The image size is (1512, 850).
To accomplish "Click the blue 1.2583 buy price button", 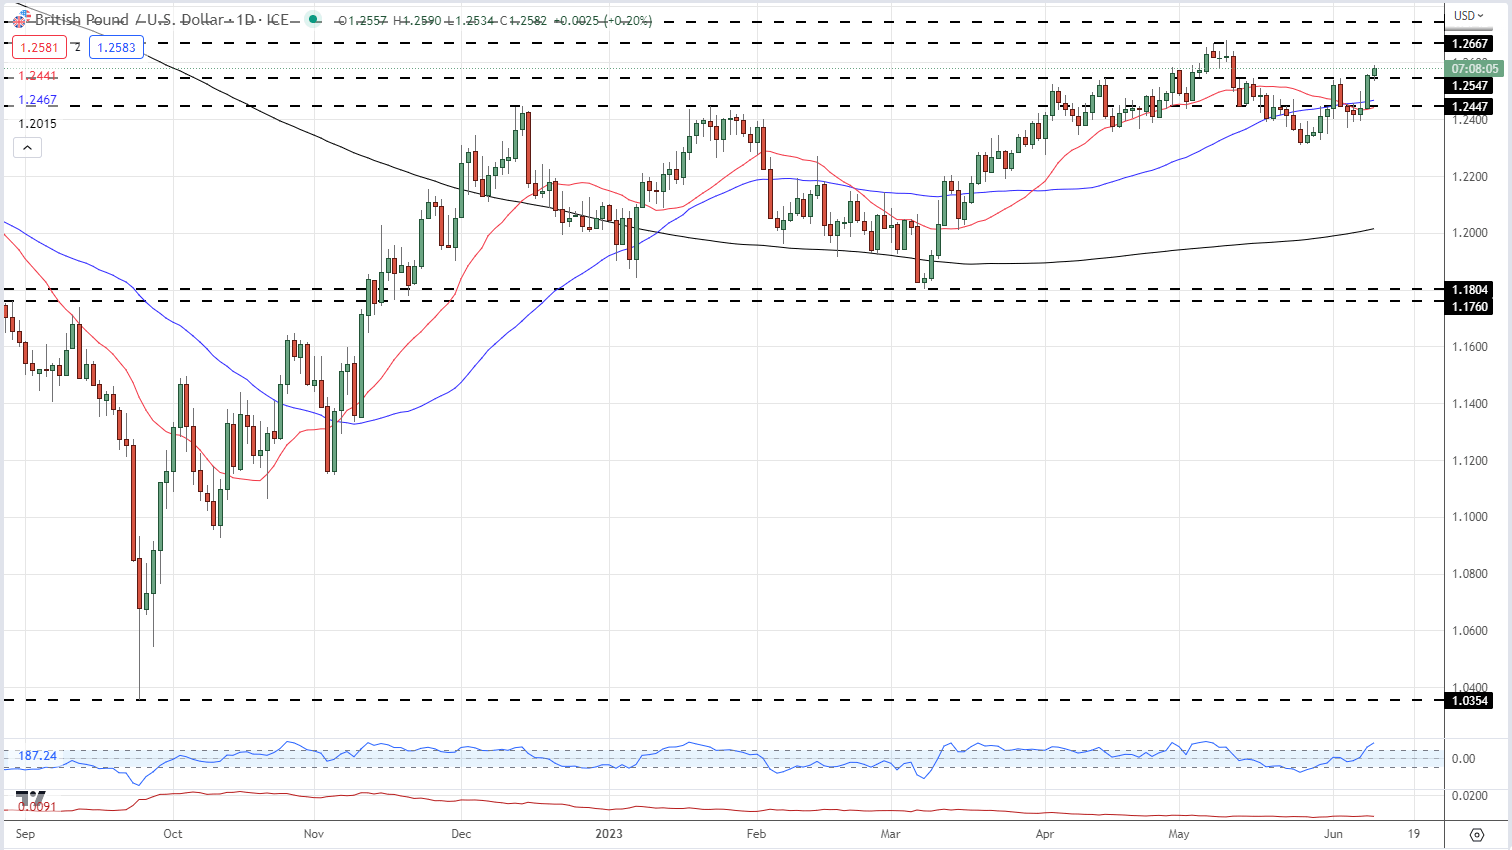I will pos(117,47).
